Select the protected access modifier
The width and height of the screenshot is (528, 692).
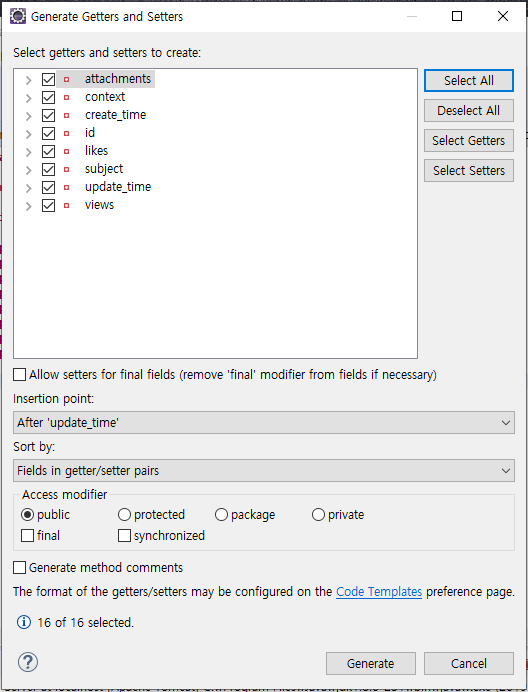click(x=124, y=515)
